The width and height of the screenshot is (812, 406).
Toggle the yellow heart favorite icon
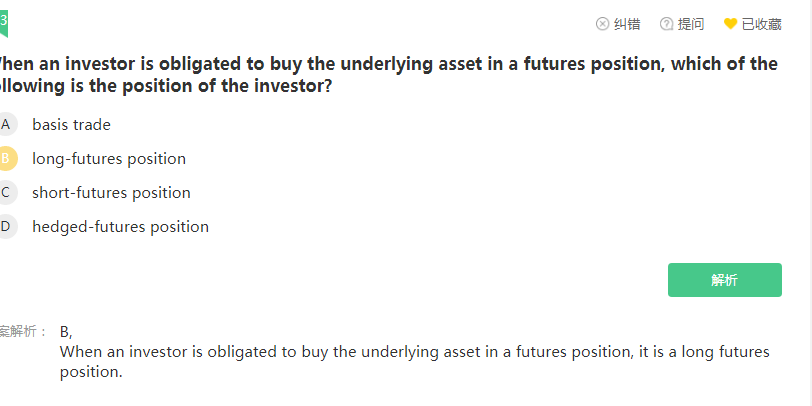(730, 24)
